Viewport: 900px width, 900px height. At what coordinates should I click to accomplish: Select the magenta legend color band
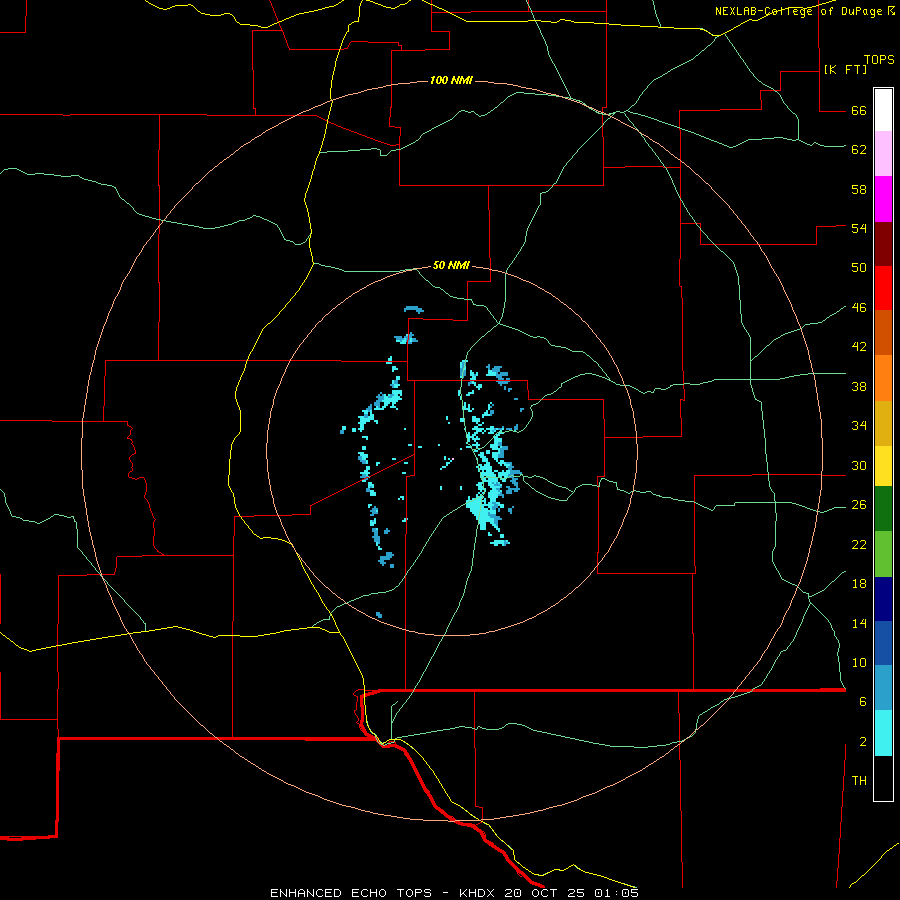tap(883, 199)
